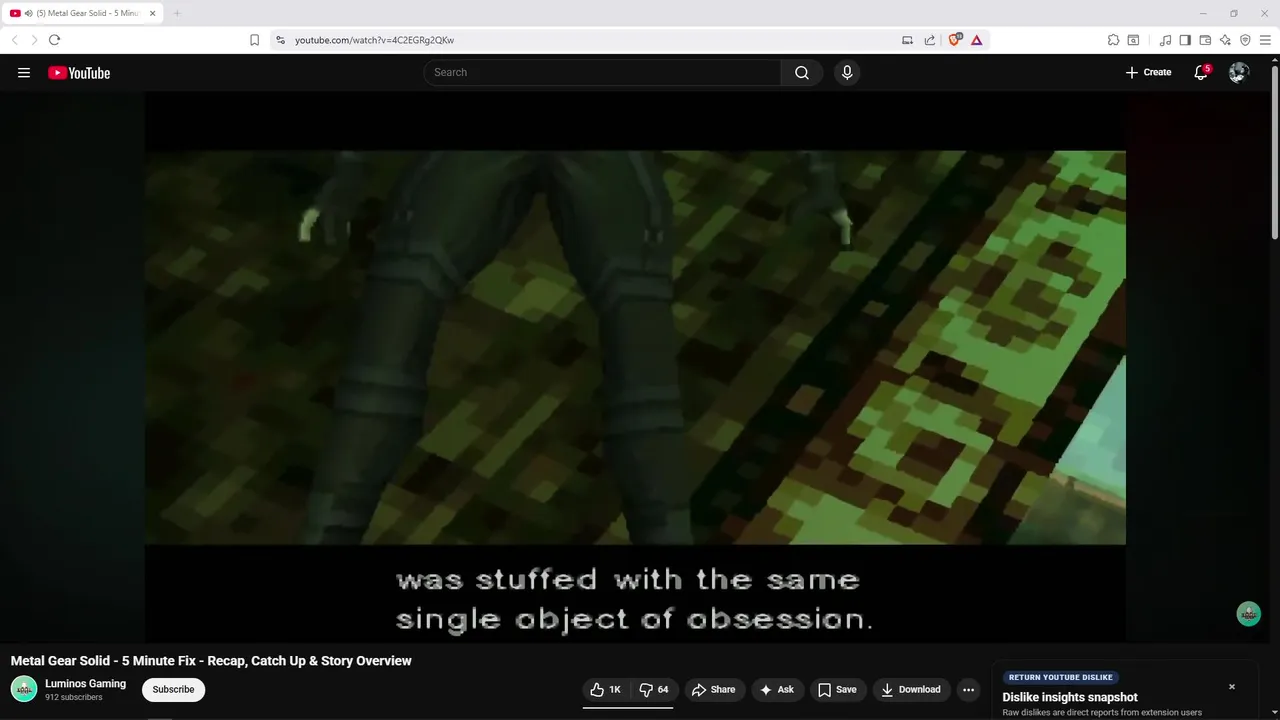The width and height of the screenshot is (1280, 720).
Task: Open the Brave VPN shield icon
Action: [x=1245, y=40]
